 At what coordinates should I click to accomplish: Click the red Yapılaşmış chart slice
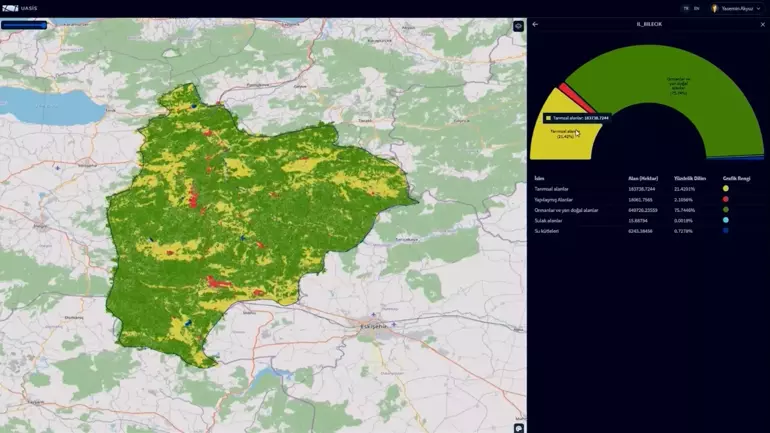coord(576,99)
